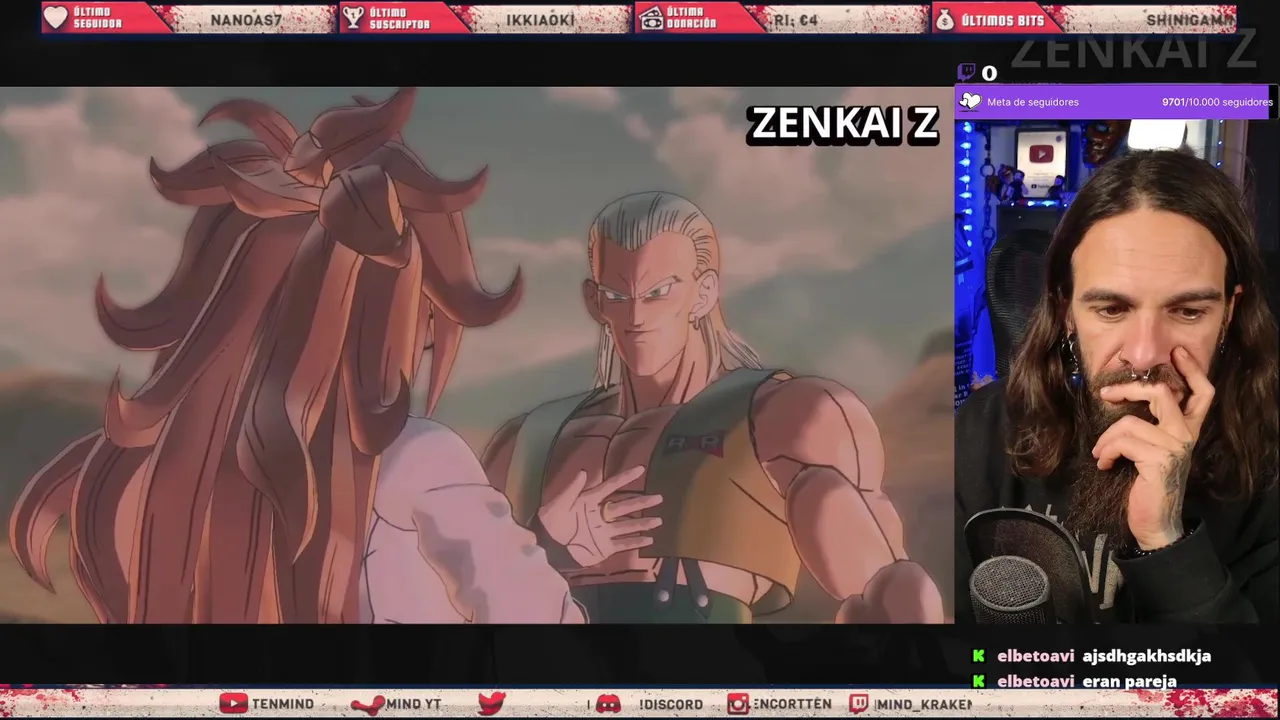Click the Discord icon in bottom bar
Screen dimensions: 1280x720
tap(608, 704)
